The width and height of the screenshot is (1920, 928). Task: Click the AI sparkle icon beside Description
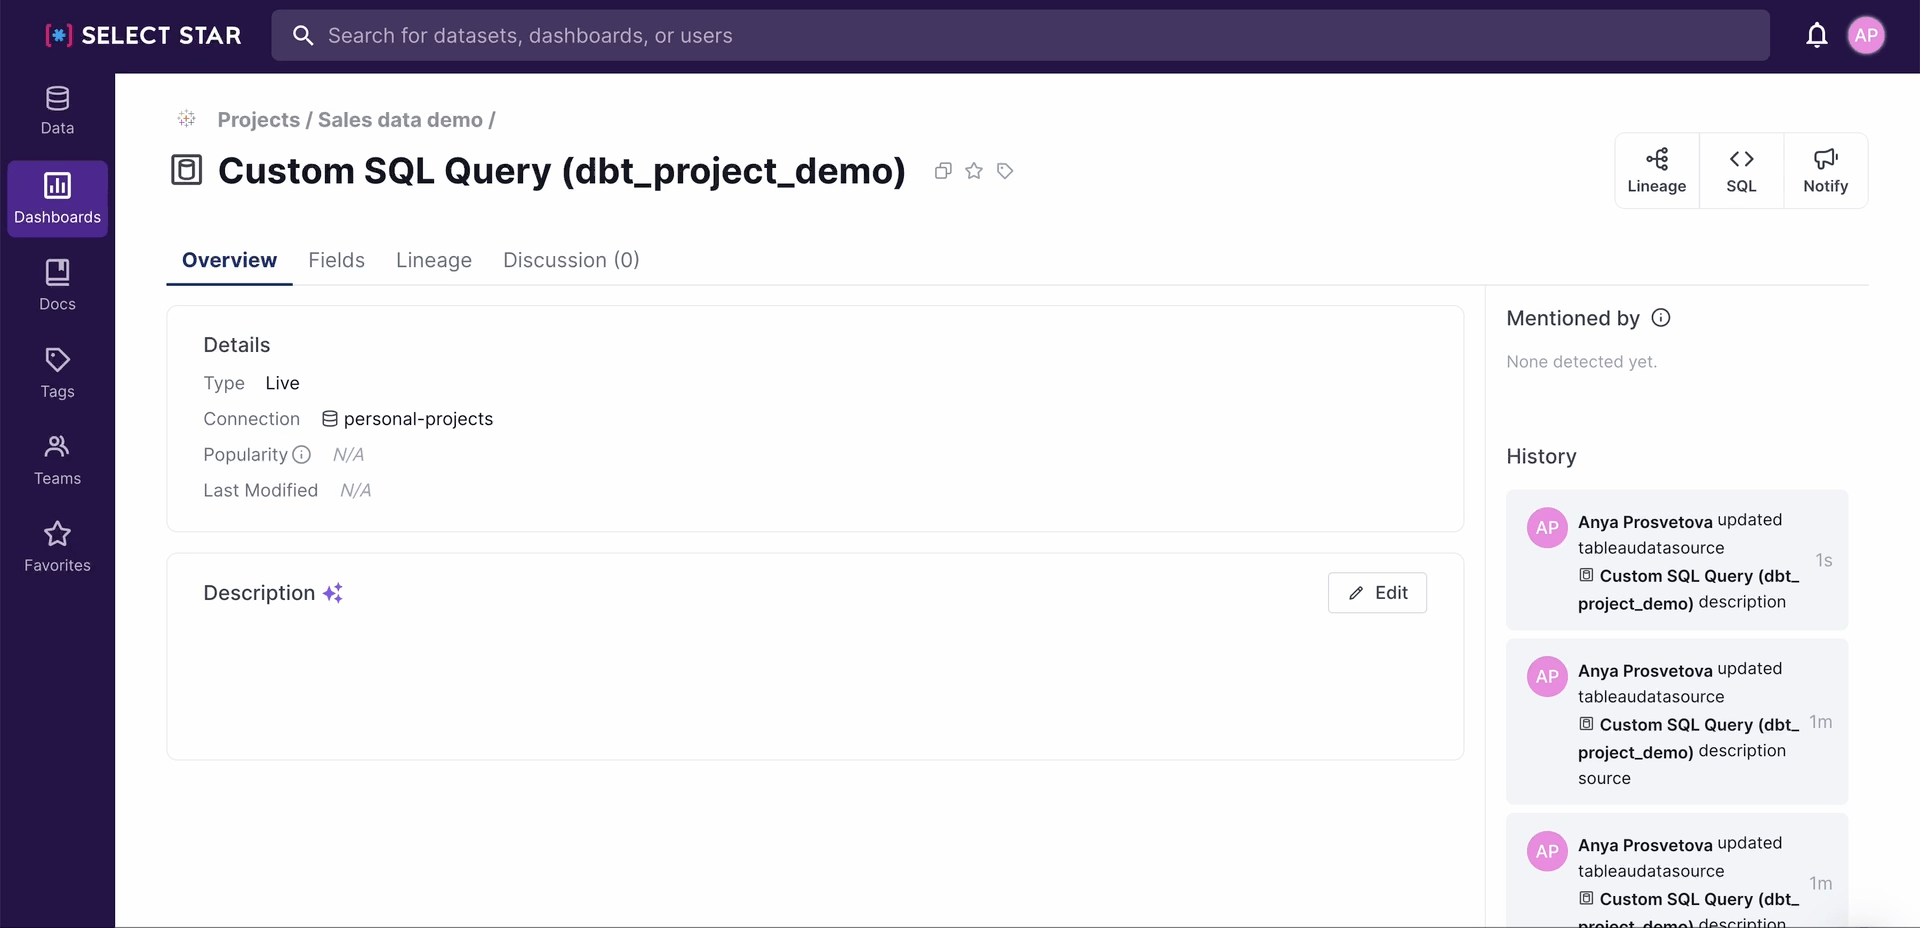(x=333, y=593)
